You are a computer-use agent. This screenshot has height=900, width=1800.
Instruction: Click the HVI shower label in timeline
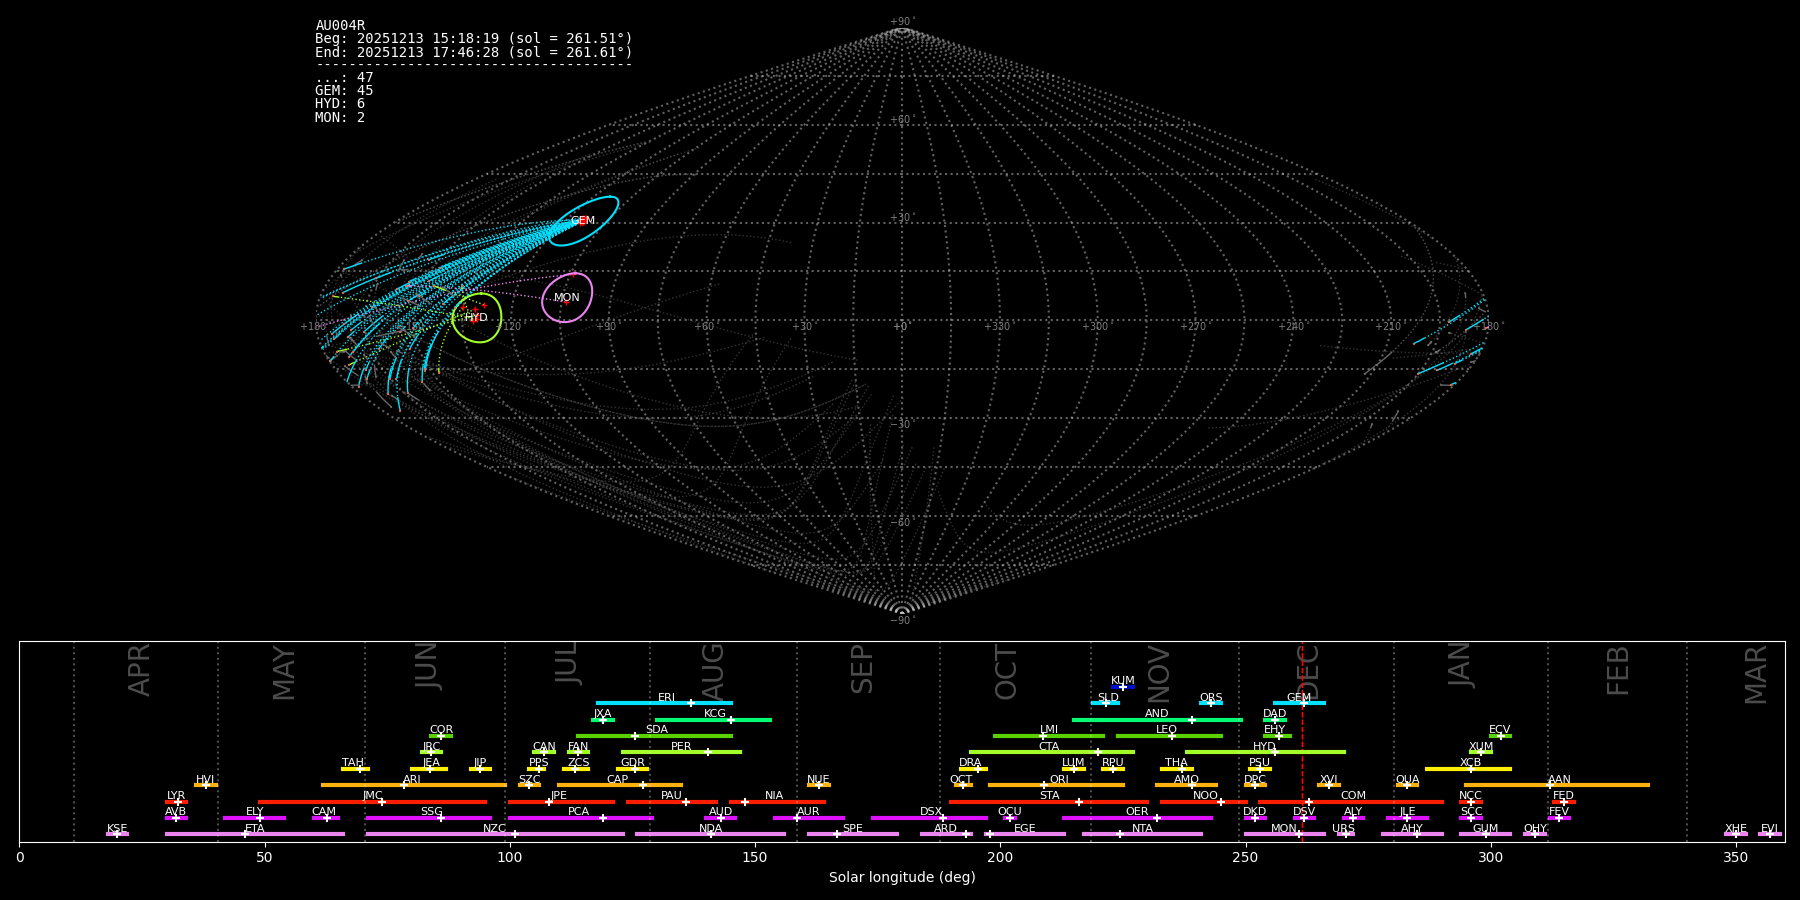205,780
